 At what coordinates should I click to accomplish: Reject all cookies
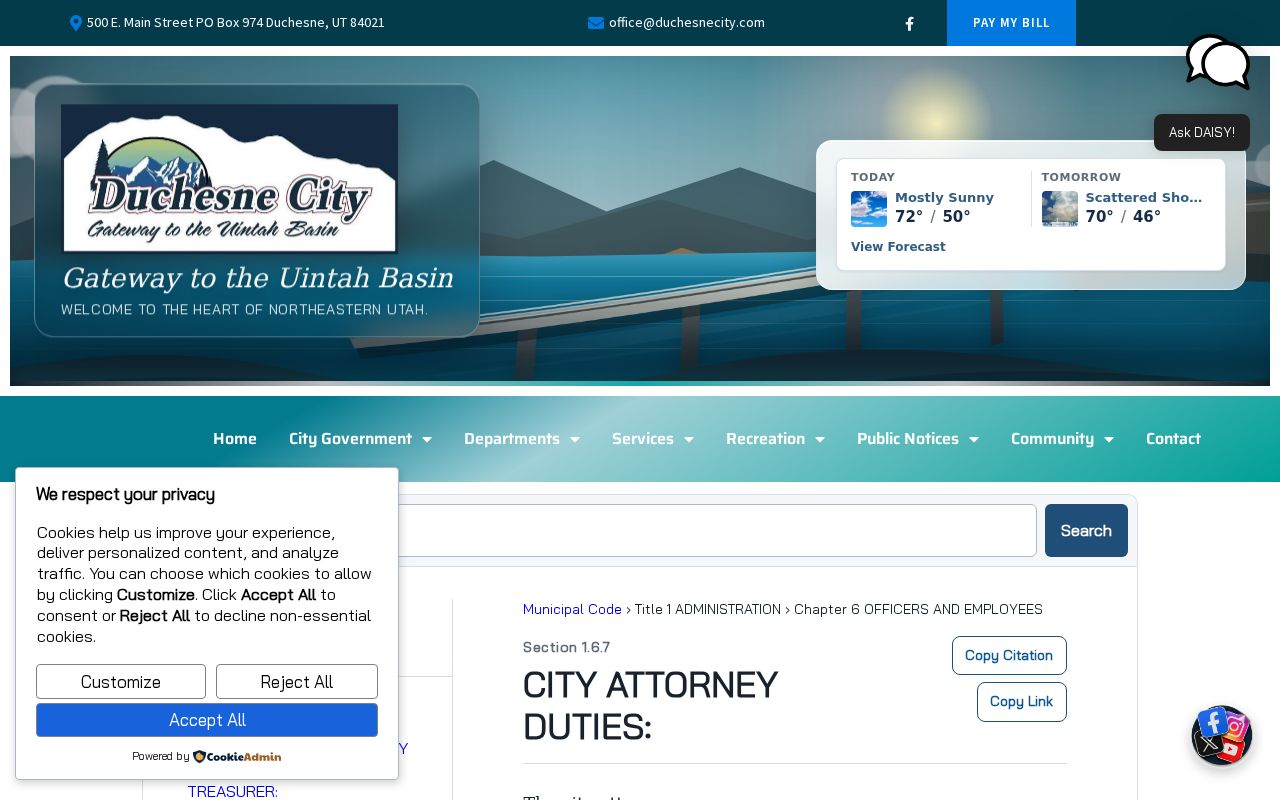pyautogui.click(x=297, y=682)
